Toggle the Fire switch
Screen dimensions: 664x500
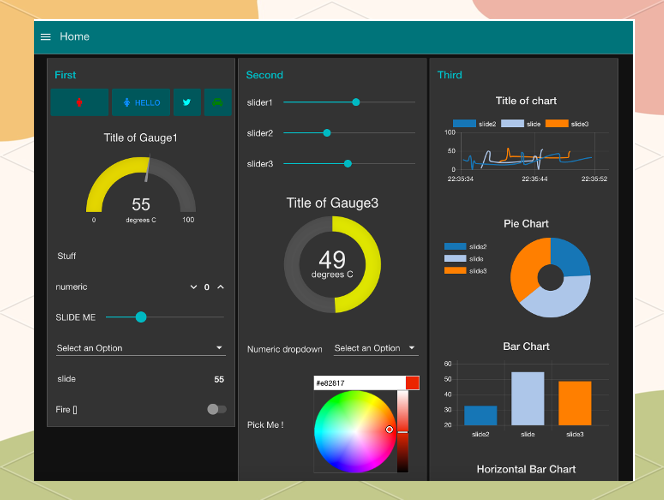[214, 409]
